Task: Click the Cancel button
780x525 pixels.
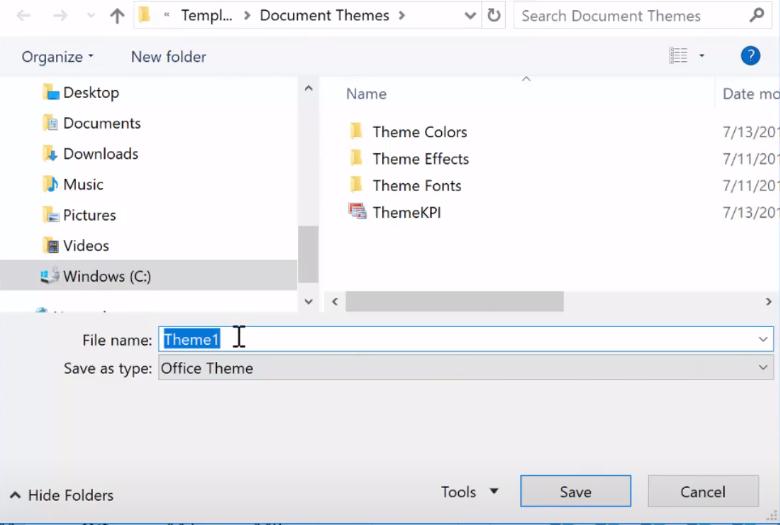Action: coord(703,491)
